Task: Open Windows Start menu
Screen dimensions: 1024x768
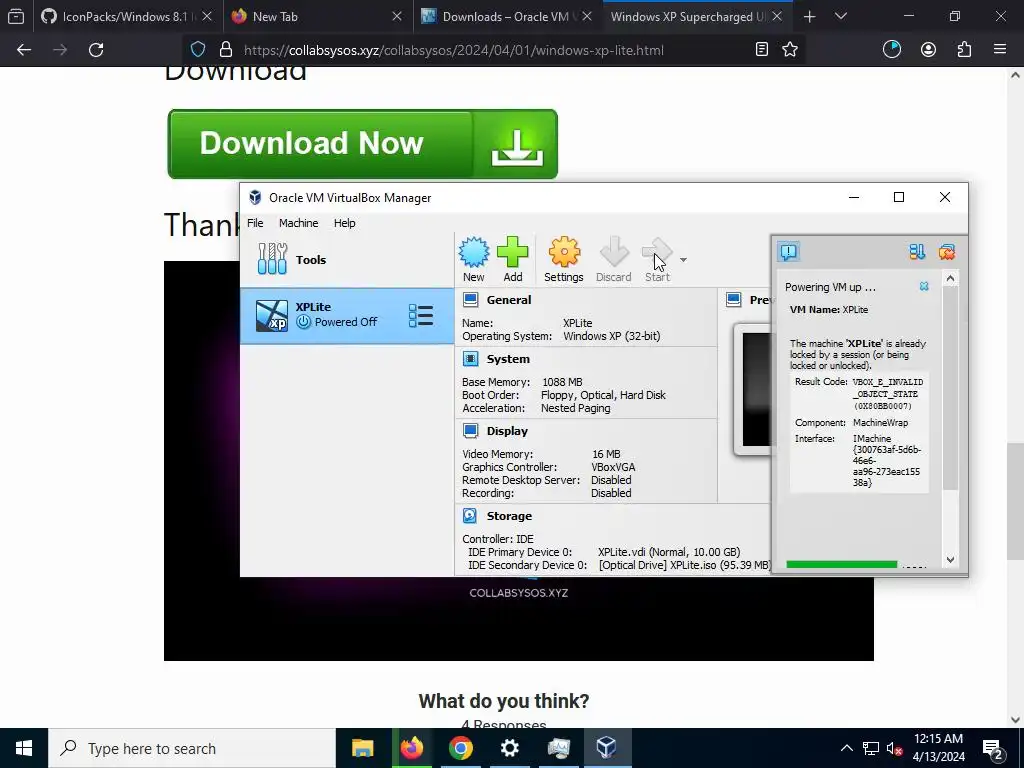Action: (x=24, y=748)
